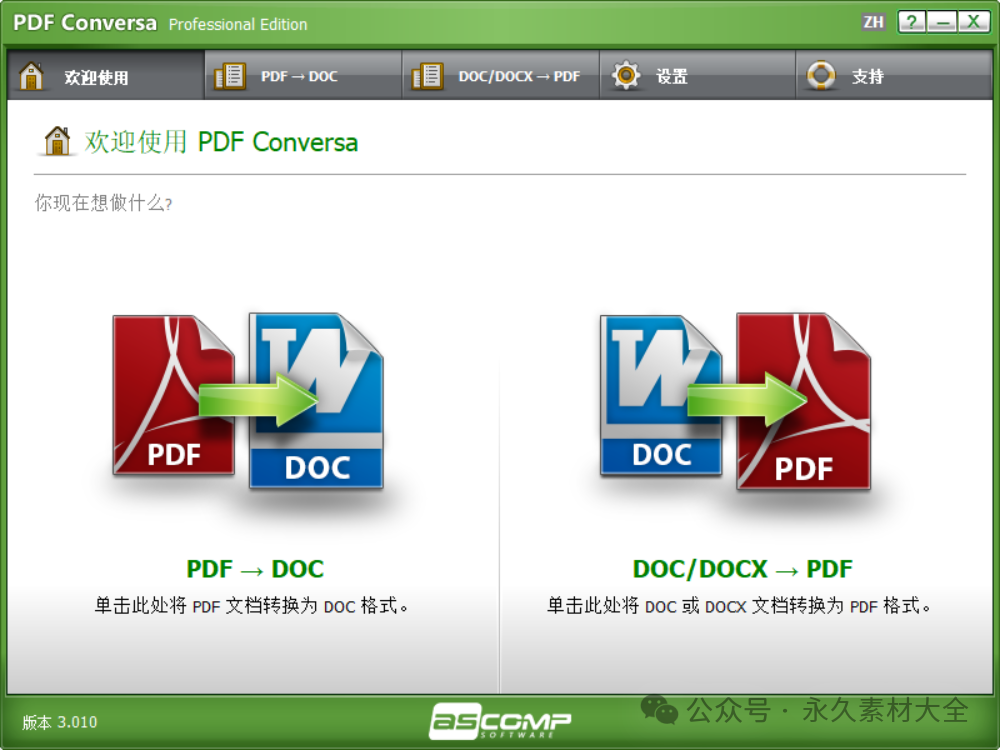The height and width of the screenshot is (750, 1000).
Task: Click the green DOC/DOCX → PDF heading link
Action: [x=742, y=569]
